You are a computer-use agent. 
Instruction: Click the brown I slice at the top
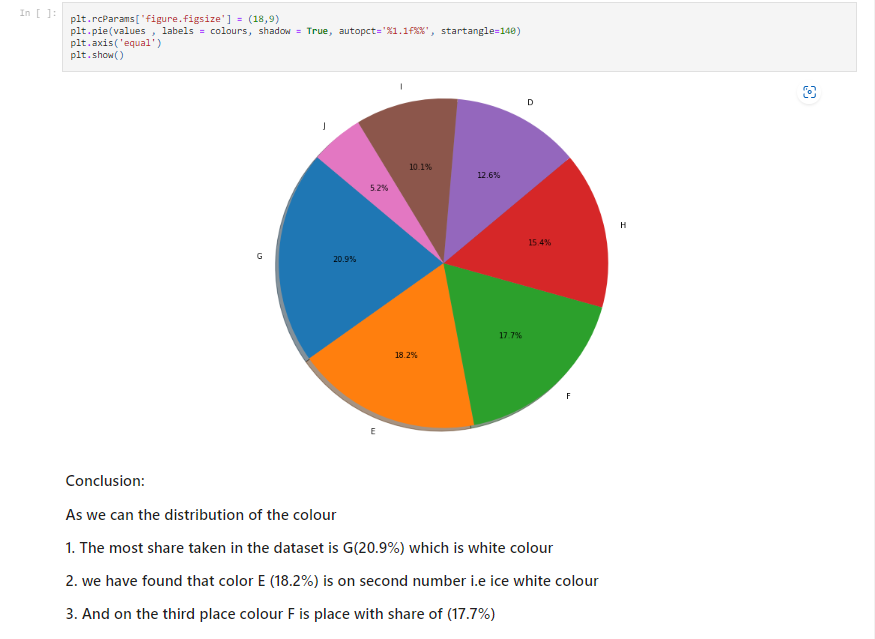click(x=418, y=167)
